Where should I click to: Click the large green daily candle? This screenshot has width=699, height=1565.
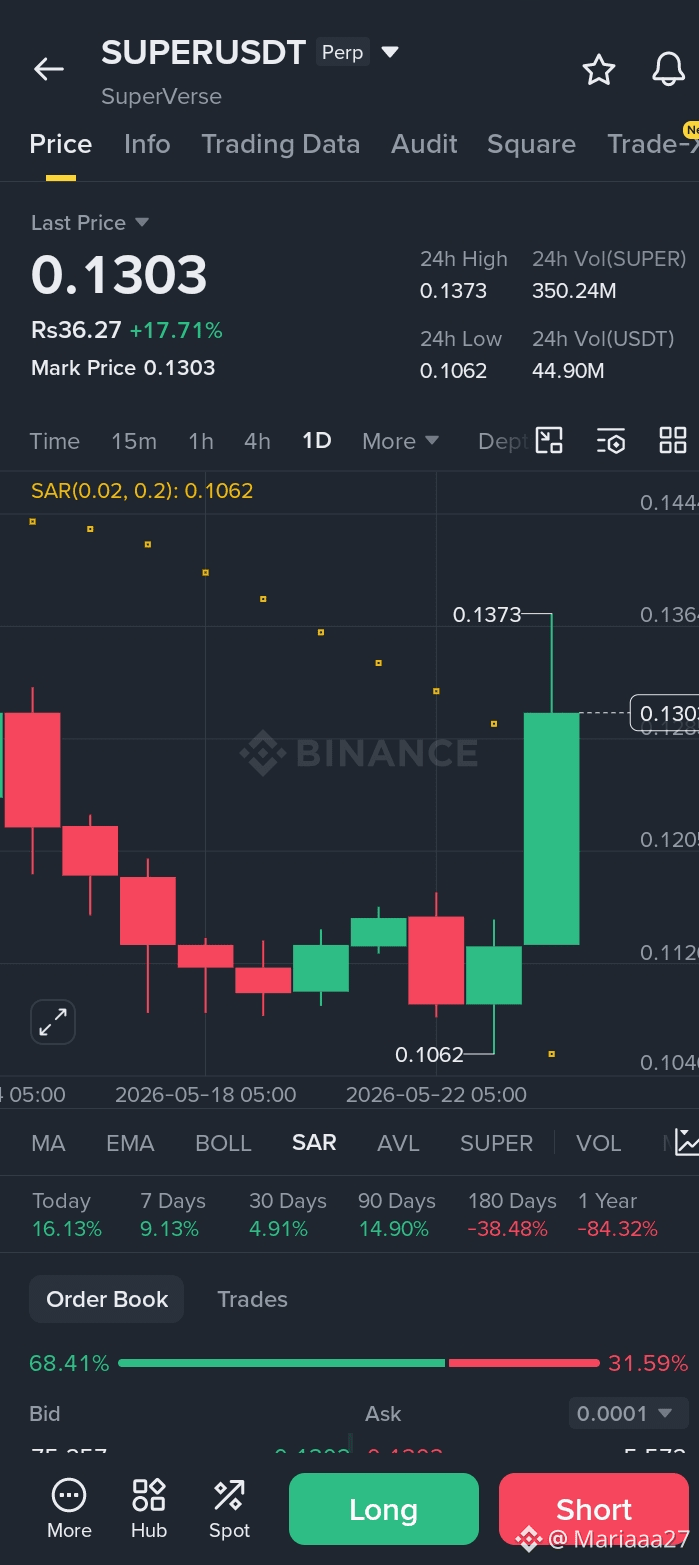[x=551, y=828]
